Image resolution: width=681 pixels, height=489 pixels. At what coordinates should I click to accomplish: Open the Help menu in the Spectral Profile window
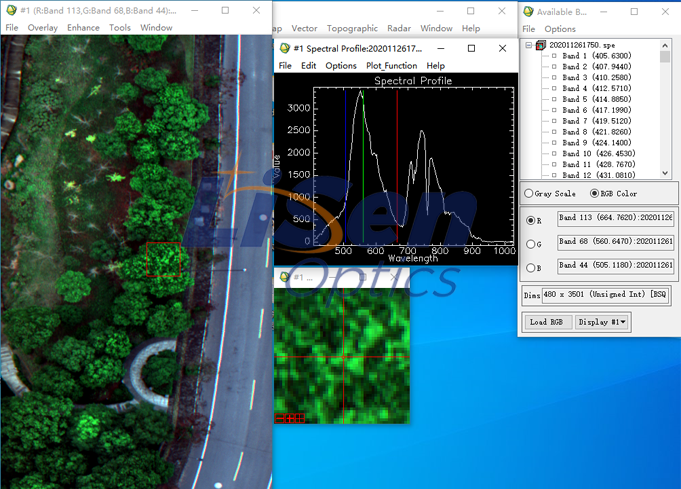tap(436, 66)
